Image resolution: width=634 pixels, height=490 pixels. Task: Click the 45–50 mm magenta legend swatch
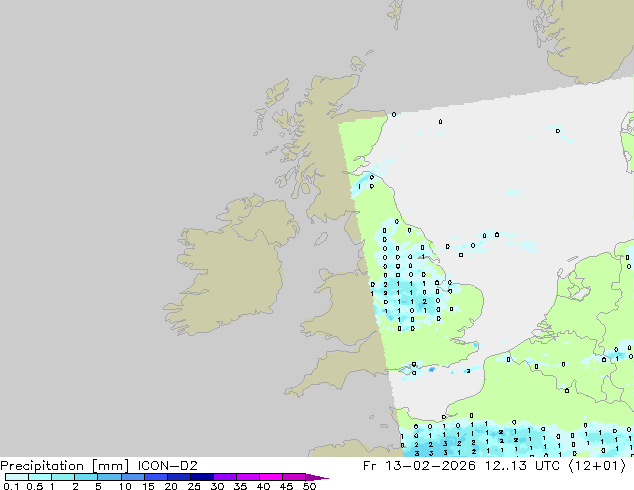294,477
